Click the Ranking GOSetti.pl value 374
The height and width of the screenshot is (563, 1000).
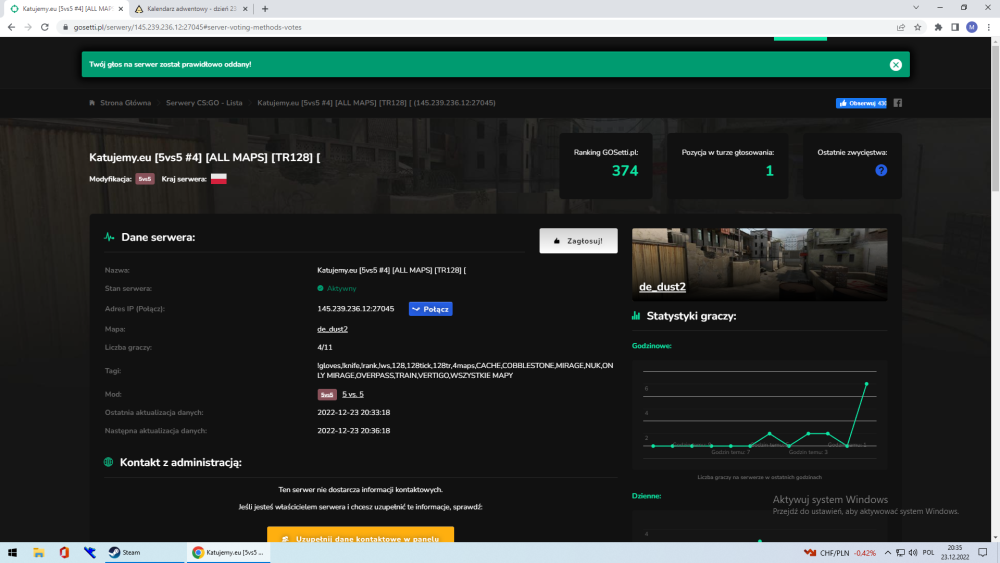[x=624, y=171]
